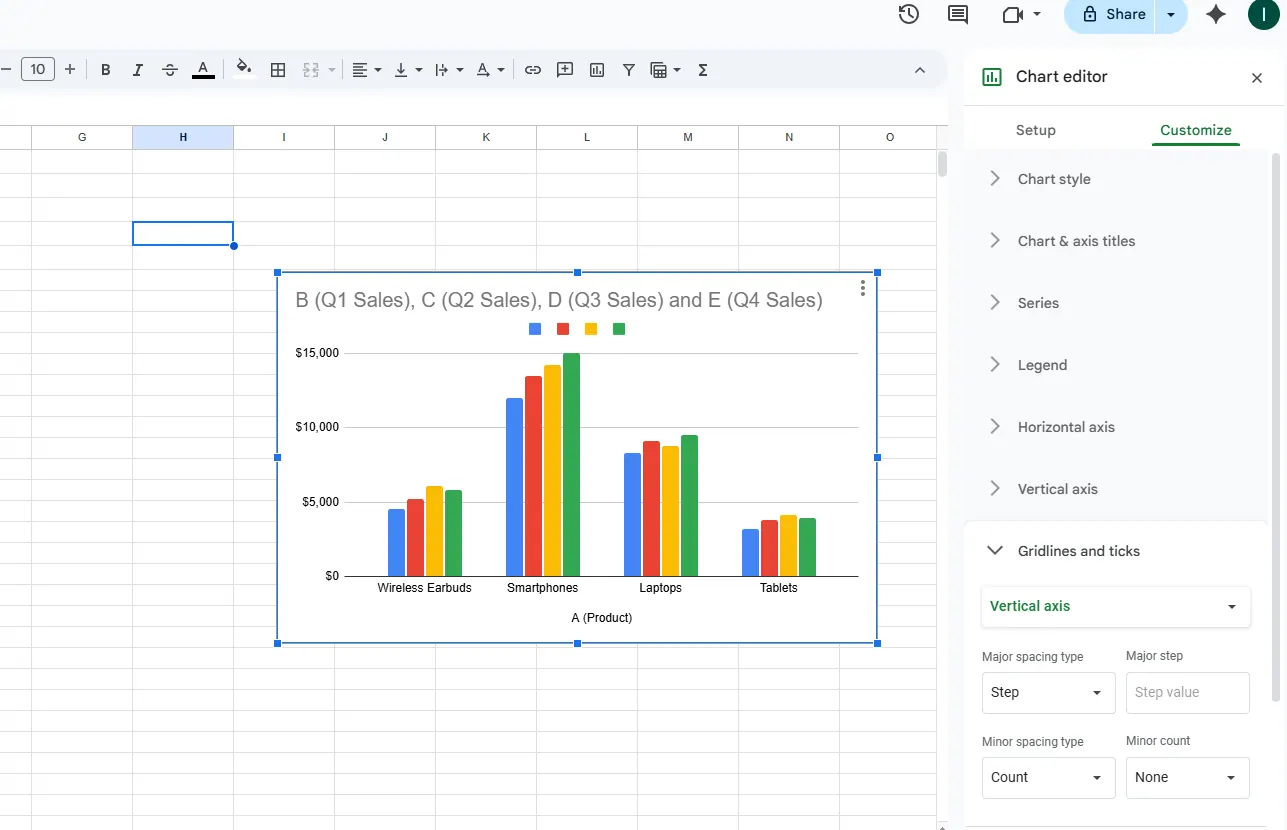Image resolution: width=1287 pixels, height=830 pixels.
Task: Open the cell borders tool
Action: (279, 70)
